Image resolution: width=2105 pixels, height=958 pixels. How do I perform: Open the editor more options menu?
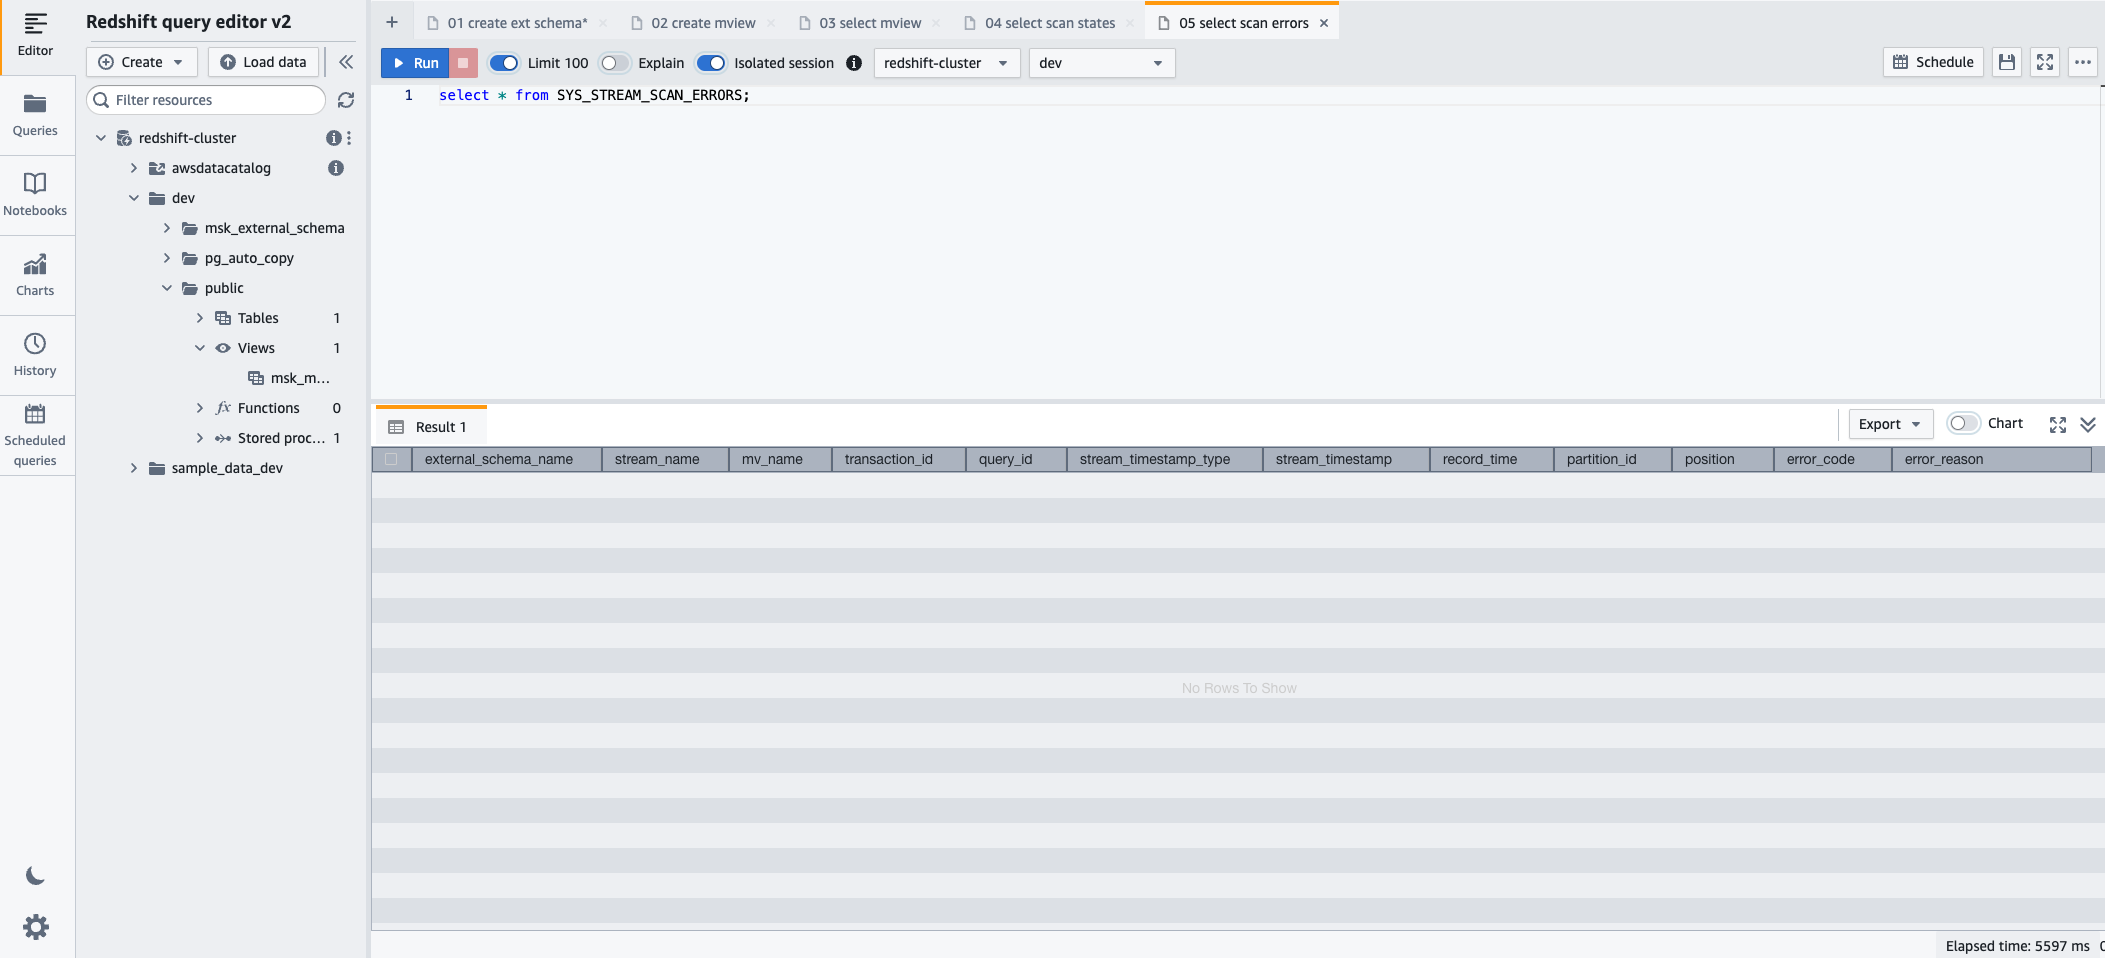pyautogui.click(x=2083, y=62)
